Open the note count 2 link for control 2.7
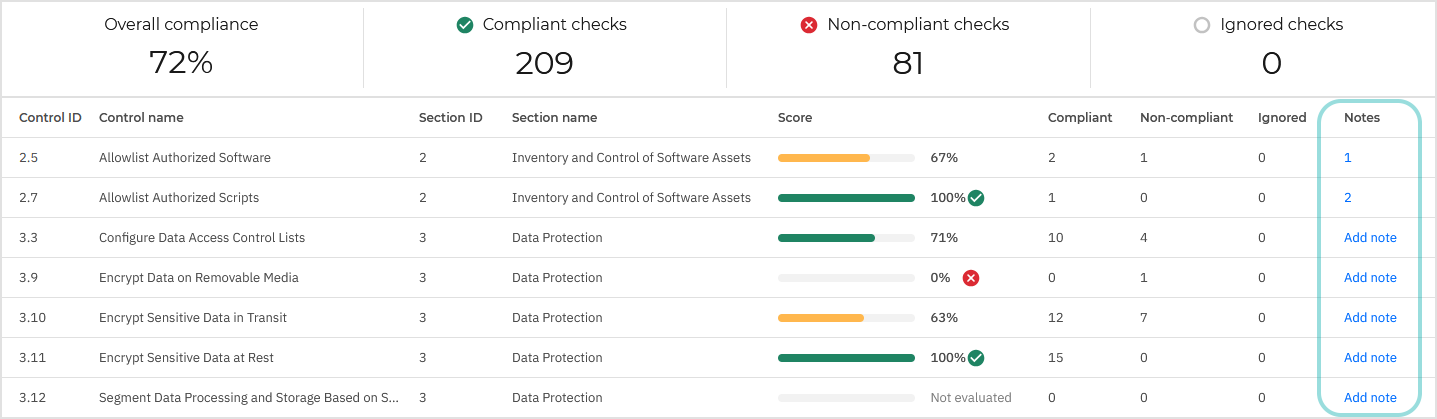The height and width of the screenshot is (419, 1437). tap(1347, 198)
